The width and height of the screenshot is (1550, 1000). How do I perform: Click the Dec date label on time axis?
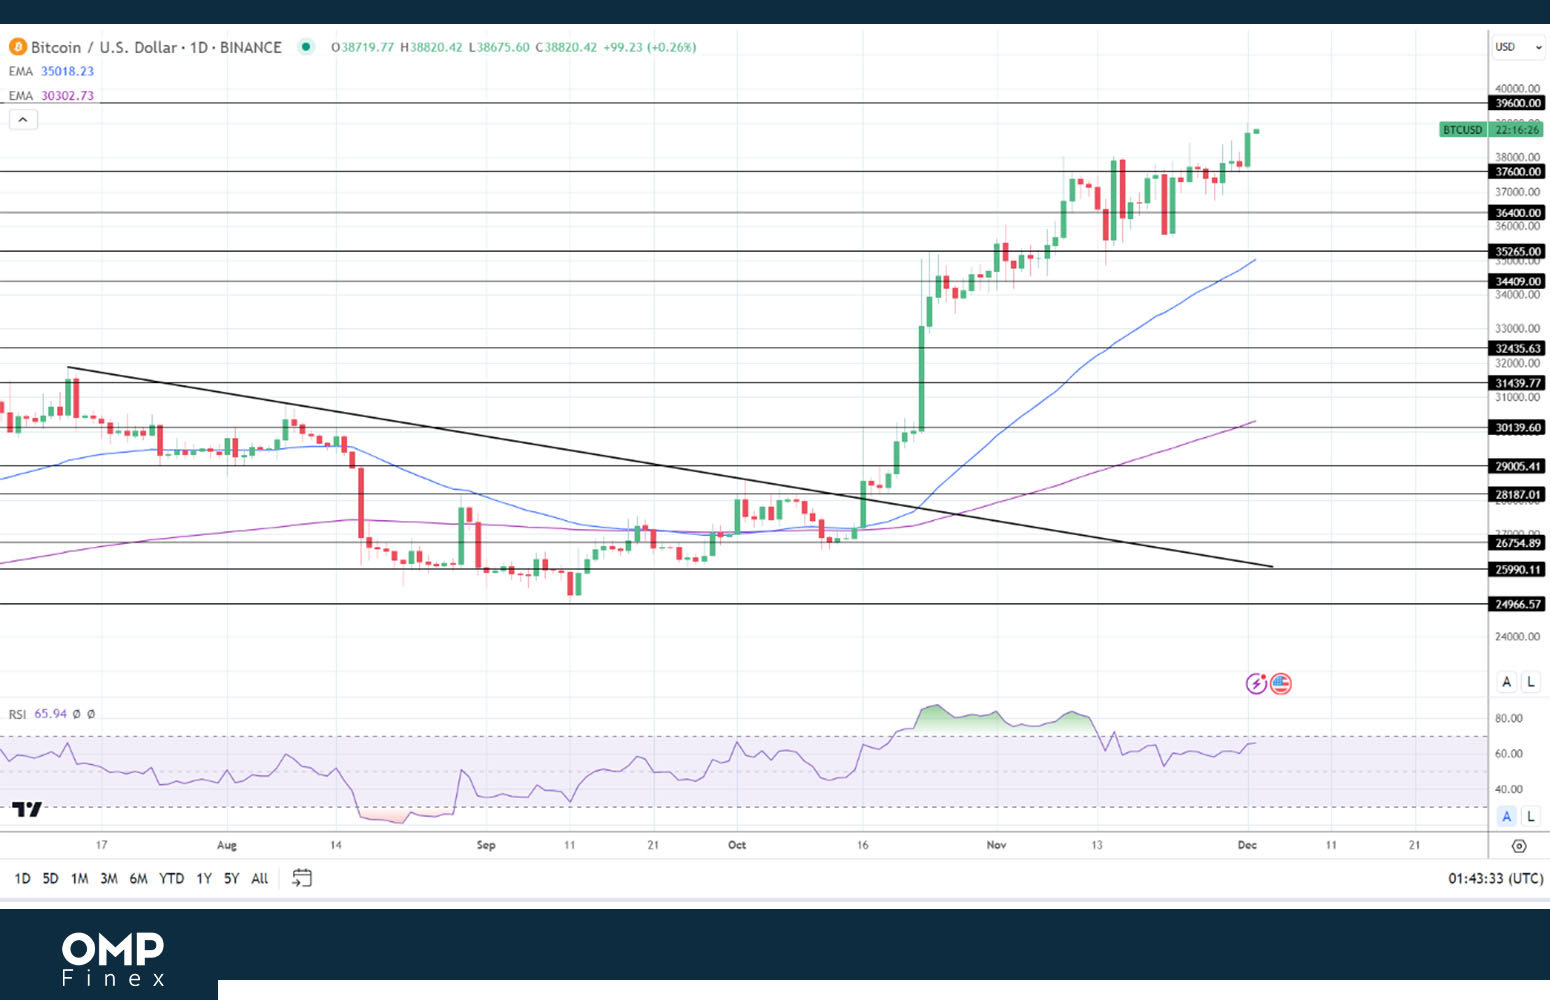(x=1247, y=846)
